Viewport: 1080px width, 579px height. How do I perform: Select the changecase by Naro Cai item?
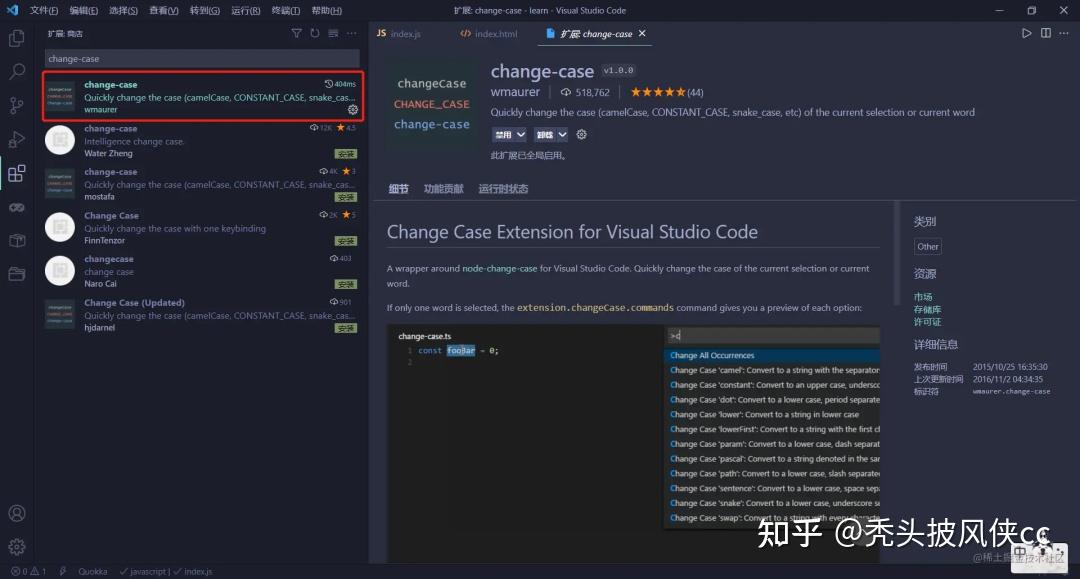click(202, 271)
